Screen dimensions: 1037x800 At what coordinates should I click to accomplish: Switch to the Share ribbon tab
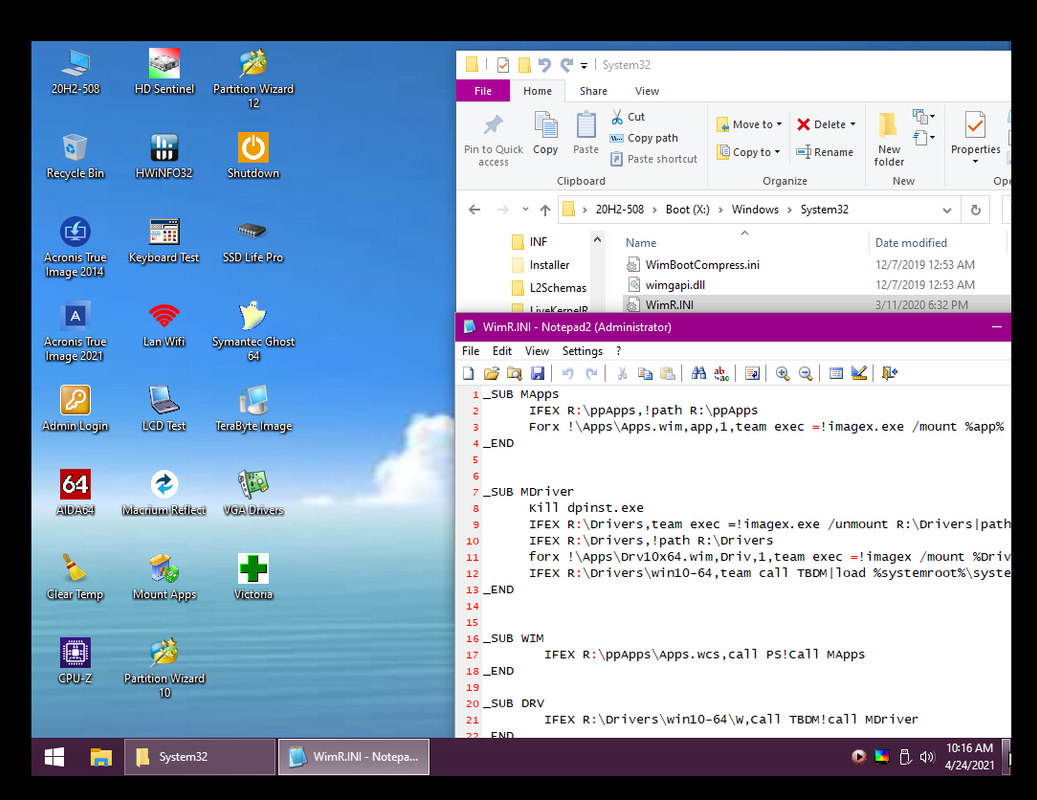(593, 91)
